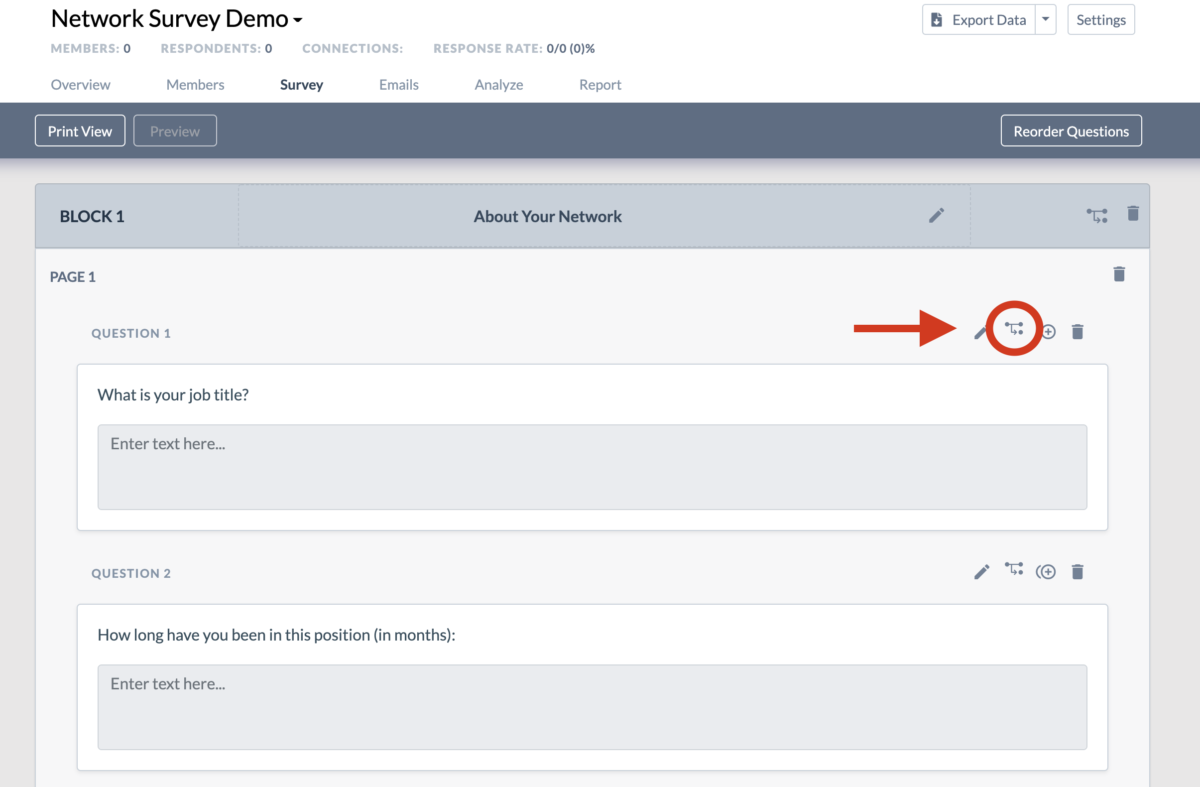Click the Question 1 text entry field

pyautogui.click(x=592, y=467)
